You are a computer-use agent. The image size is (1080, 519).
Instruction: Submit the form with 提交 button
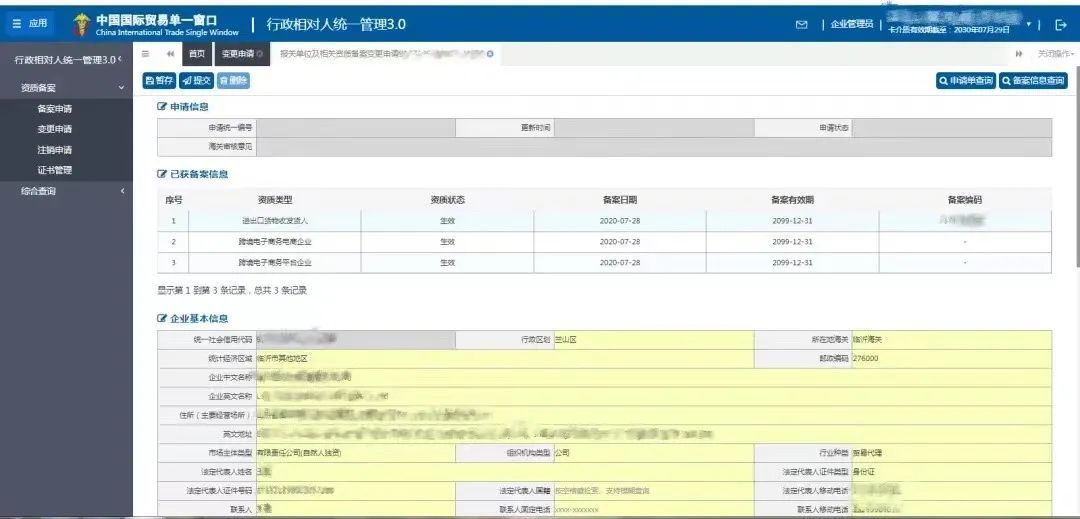(x=196, y=81)
